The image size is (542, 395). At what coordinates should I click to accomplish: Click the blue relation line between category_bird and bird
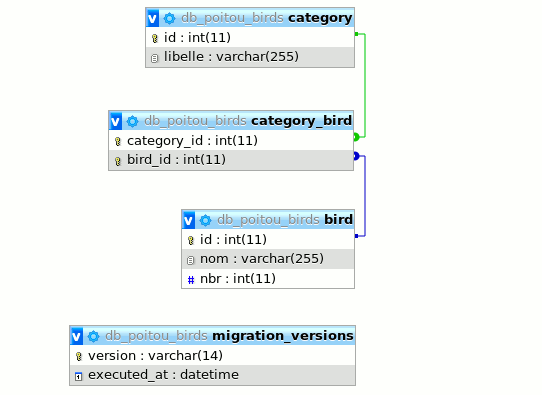click(365, 196)
